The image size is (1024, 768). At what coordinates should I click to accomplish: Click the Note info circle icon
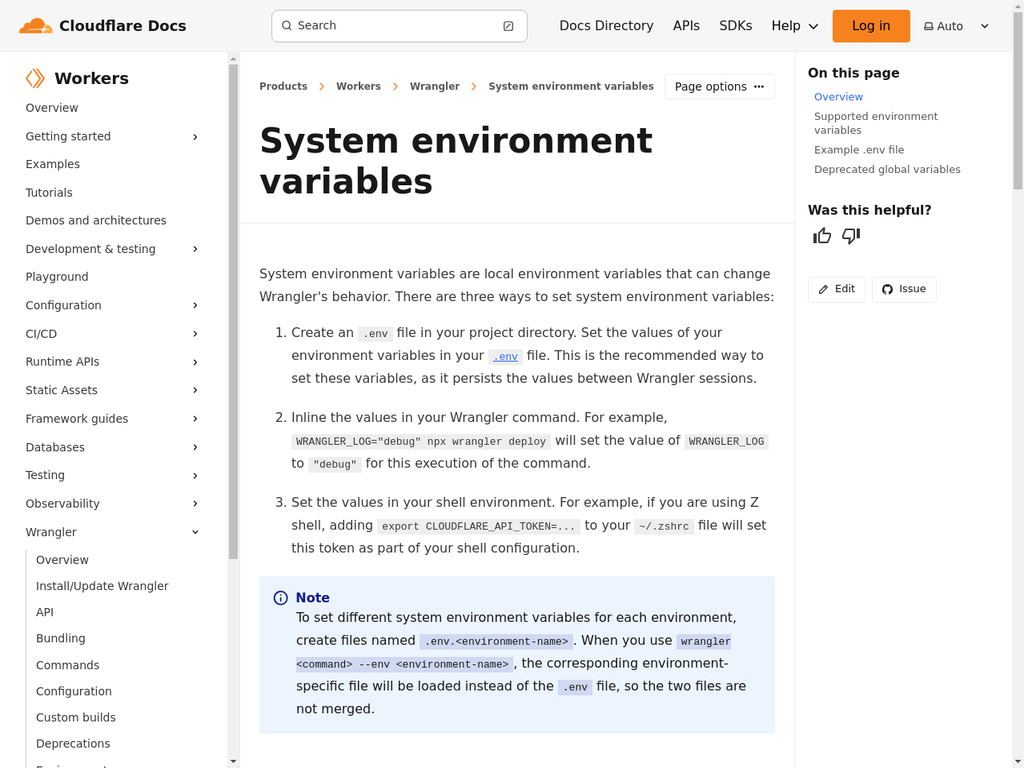point(281,598)
